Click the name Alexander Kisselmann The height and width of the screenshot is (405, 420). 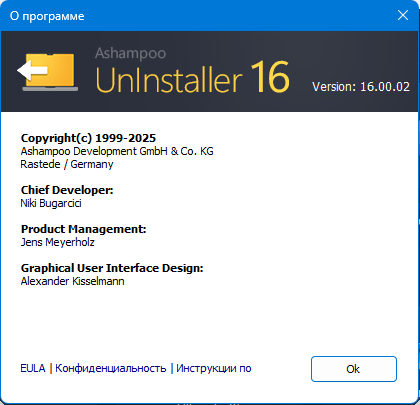click(x=72, y=281)
